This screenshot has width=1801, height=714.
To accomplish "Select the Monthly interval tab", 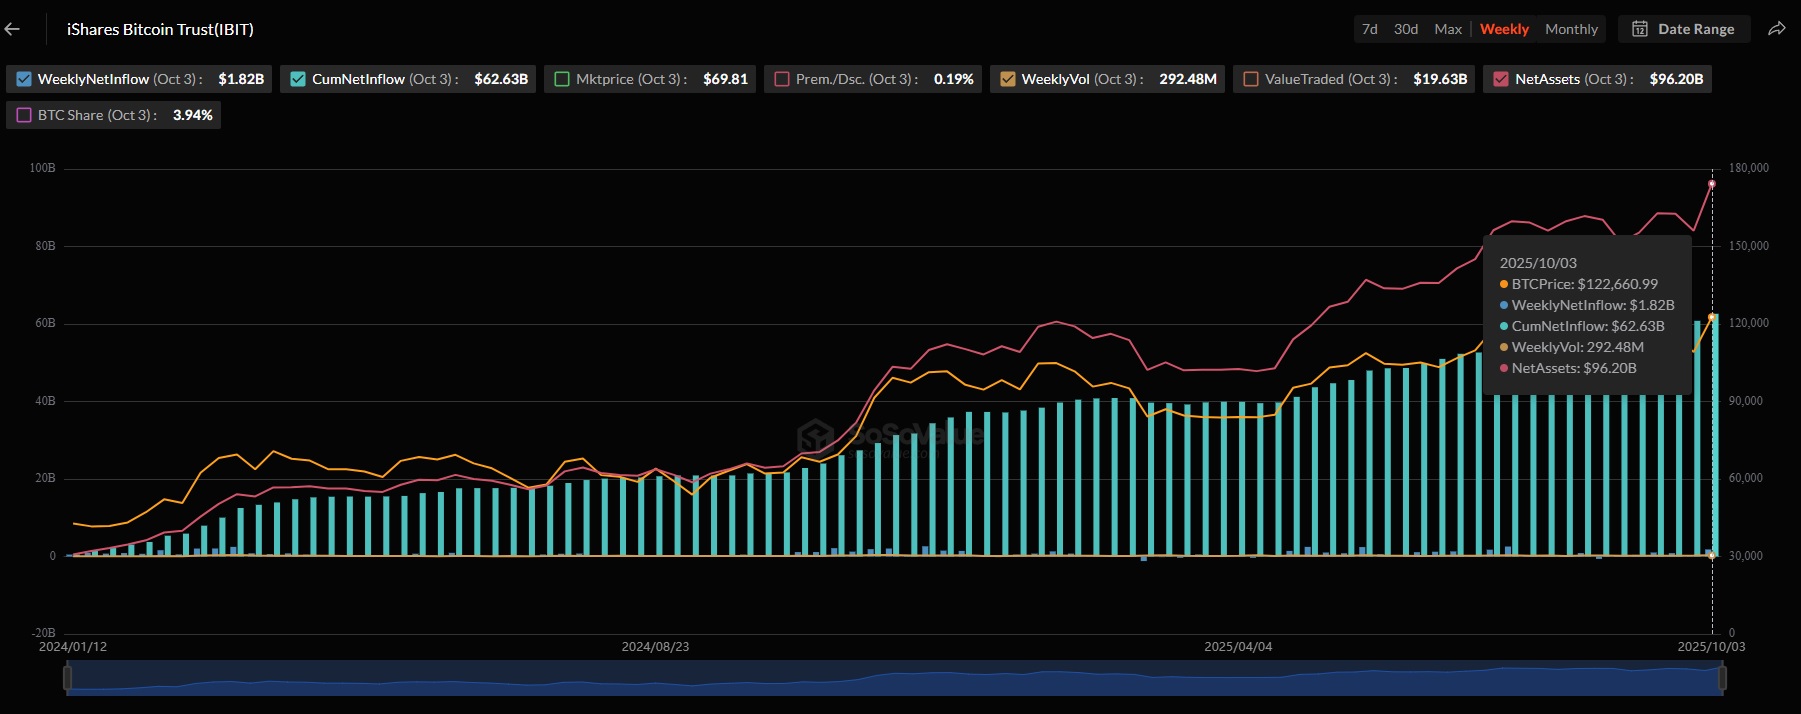I will (x=1570, y=29).
